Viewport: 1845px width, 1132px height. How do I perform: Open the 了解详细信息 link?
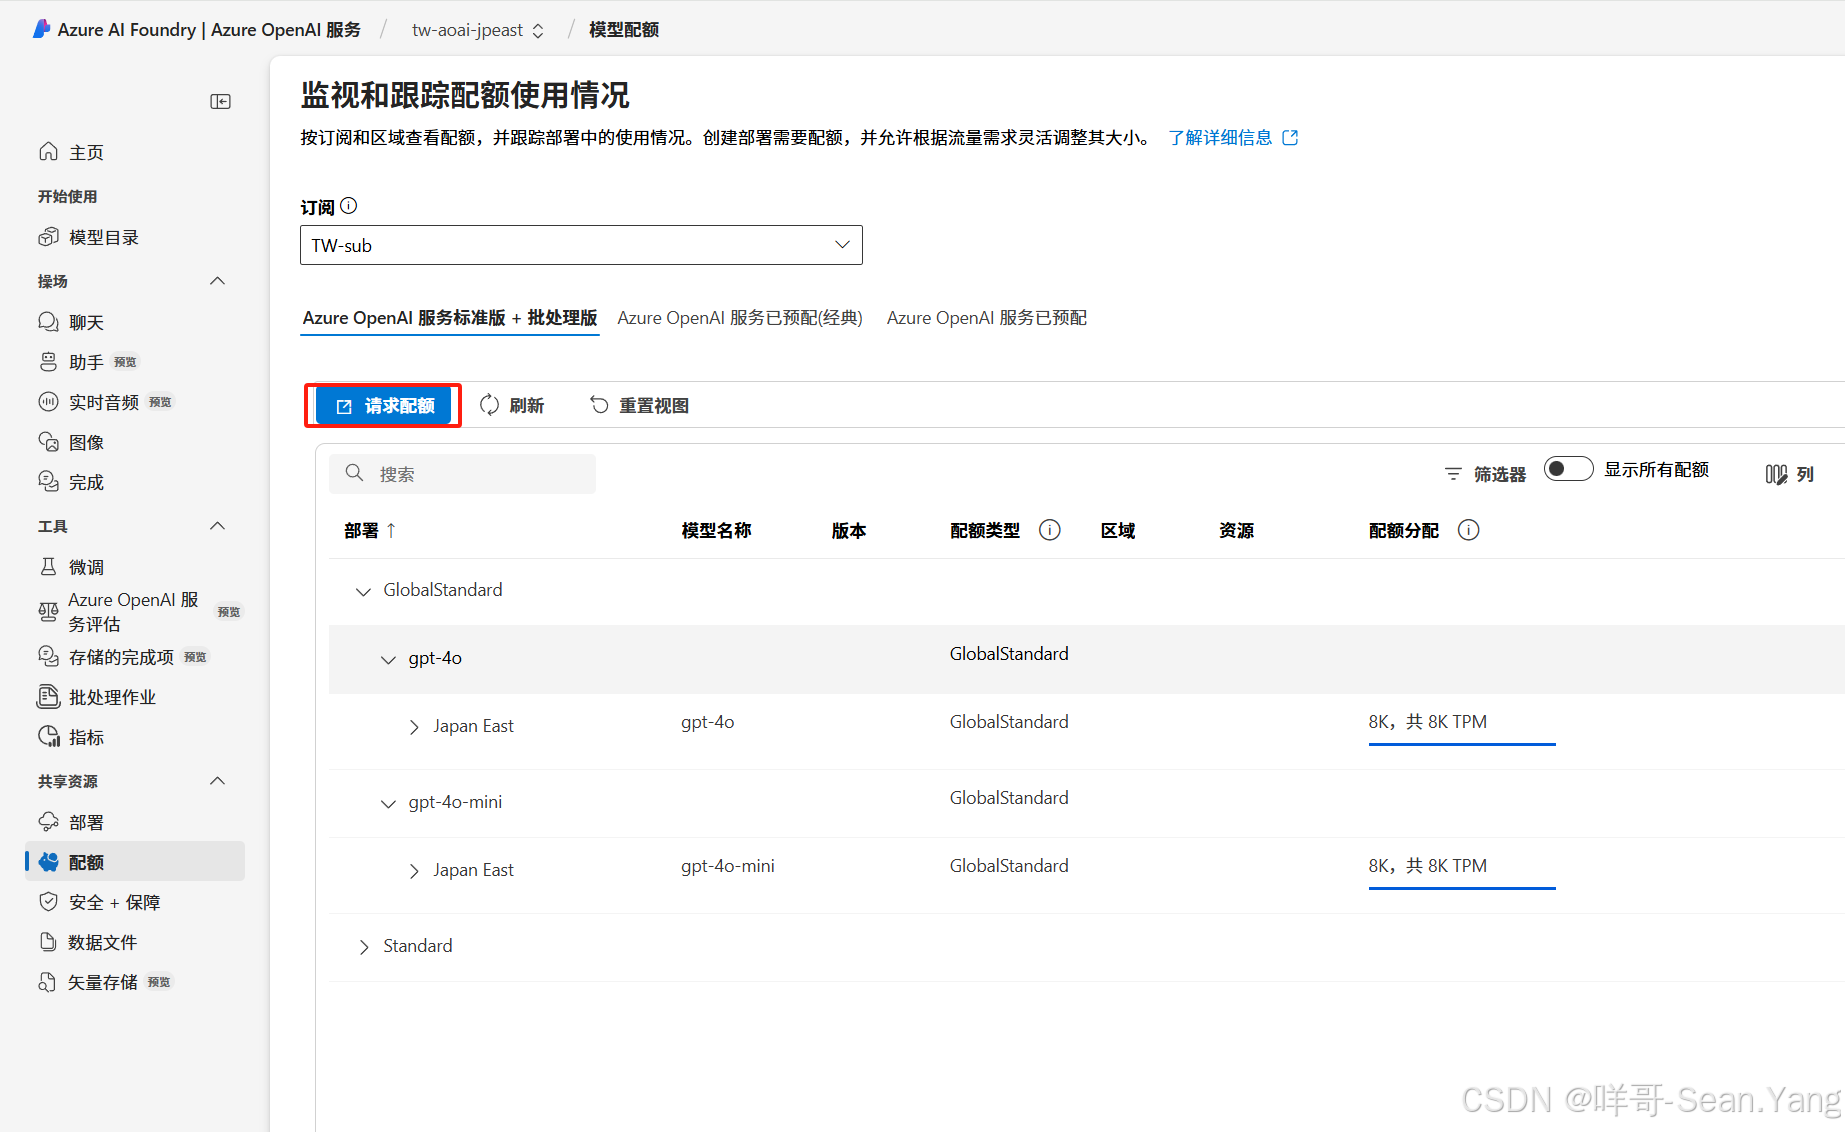[x=1233, y=138]
